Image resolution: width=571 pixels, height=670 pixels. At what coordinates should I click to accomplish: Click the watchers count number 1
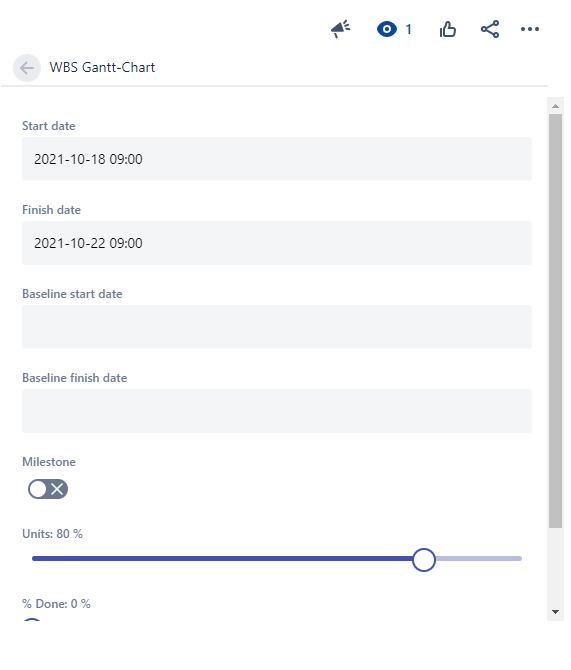point(409,29)
